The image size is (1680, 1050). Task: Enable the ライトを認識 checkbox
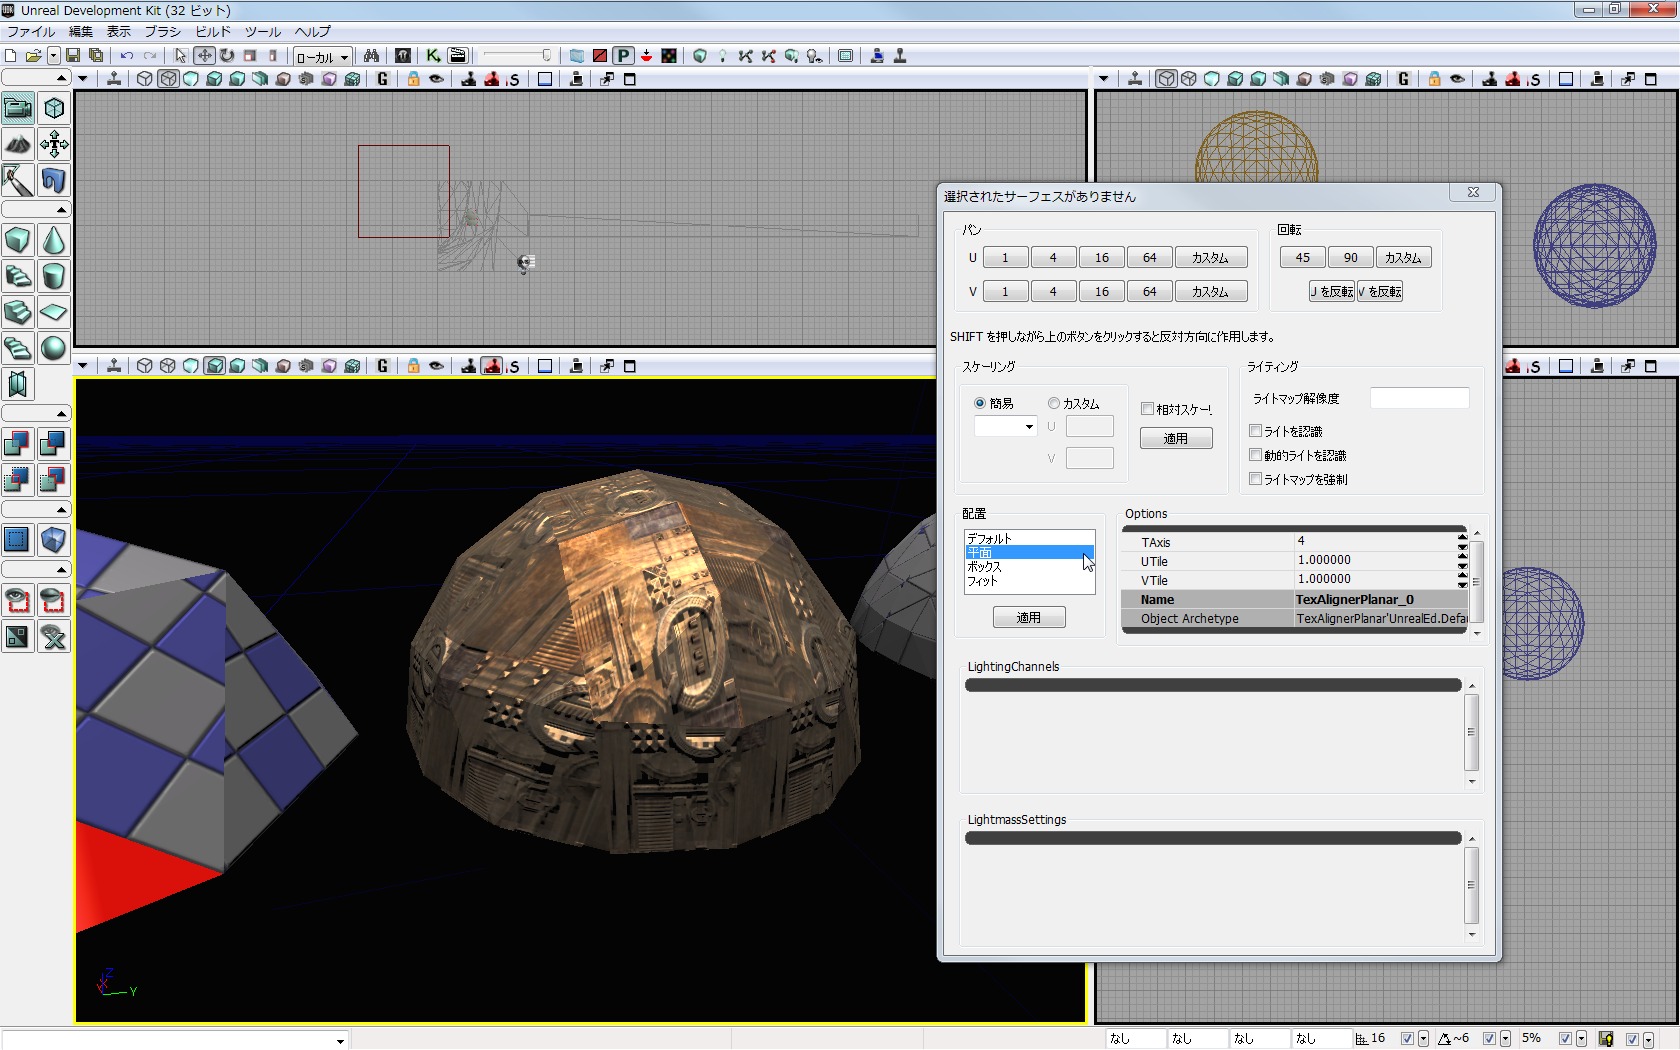[1255, 431]
